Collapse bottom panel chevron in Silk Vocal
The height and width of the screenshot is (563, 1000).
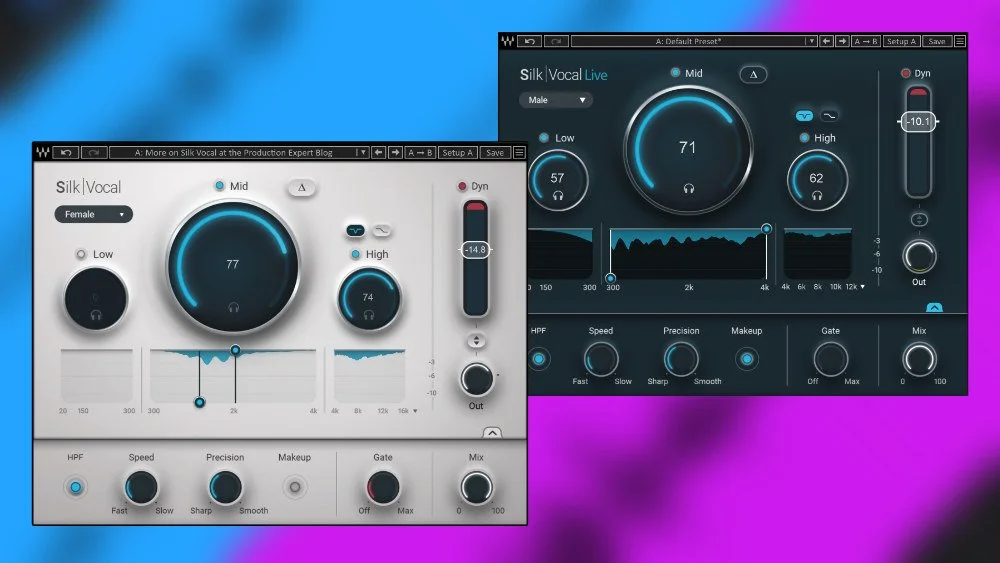coord(492,433)
